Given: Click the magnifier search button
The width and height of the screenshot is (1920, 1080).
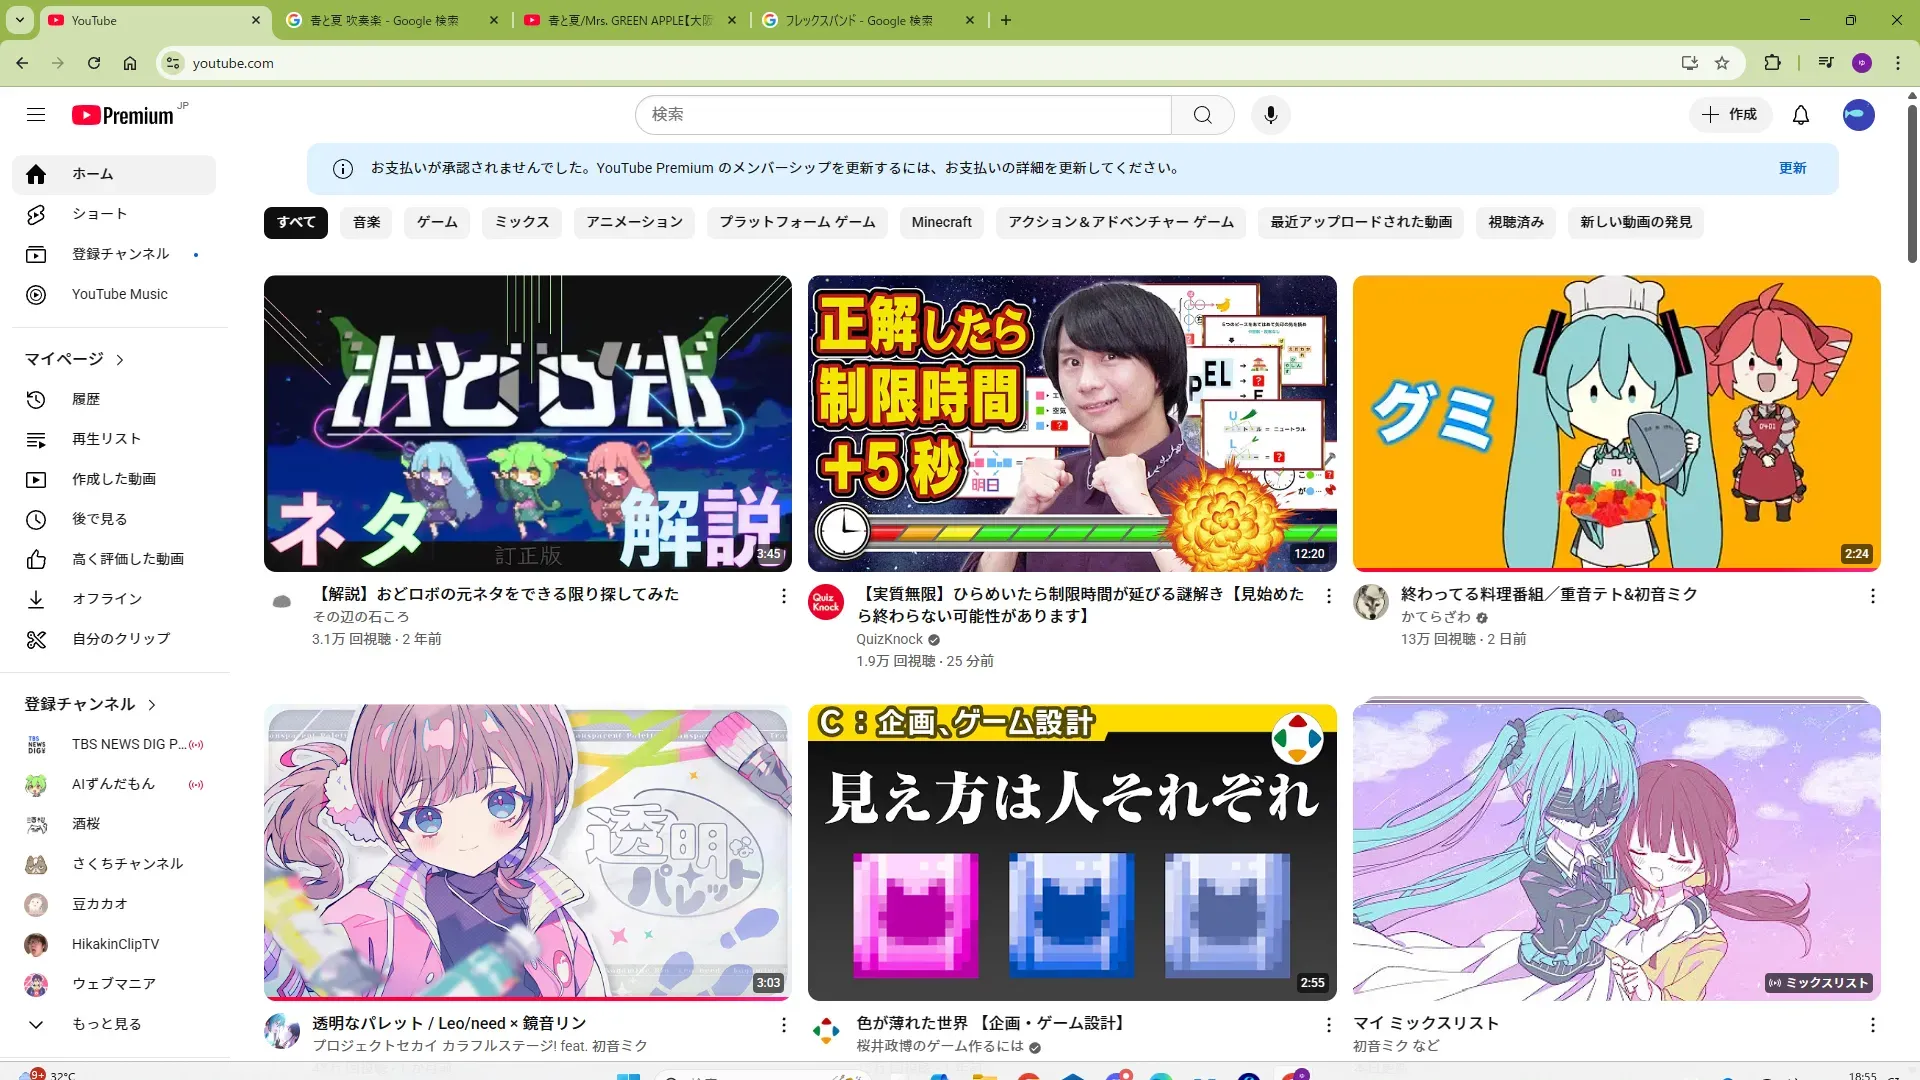Looking at the screenshot, I should pyautogui.click(x=1202, y=115).
